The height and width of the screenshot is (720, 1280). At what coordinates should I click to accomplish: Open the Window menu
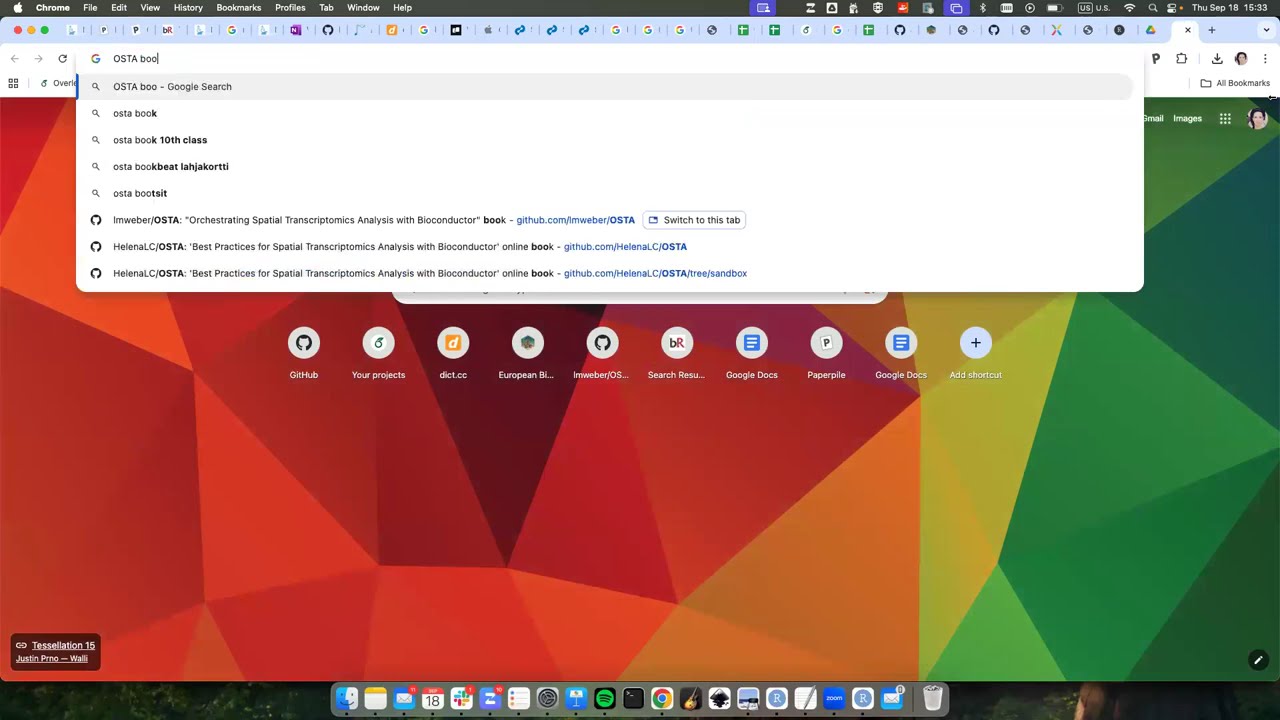(363, 8)
